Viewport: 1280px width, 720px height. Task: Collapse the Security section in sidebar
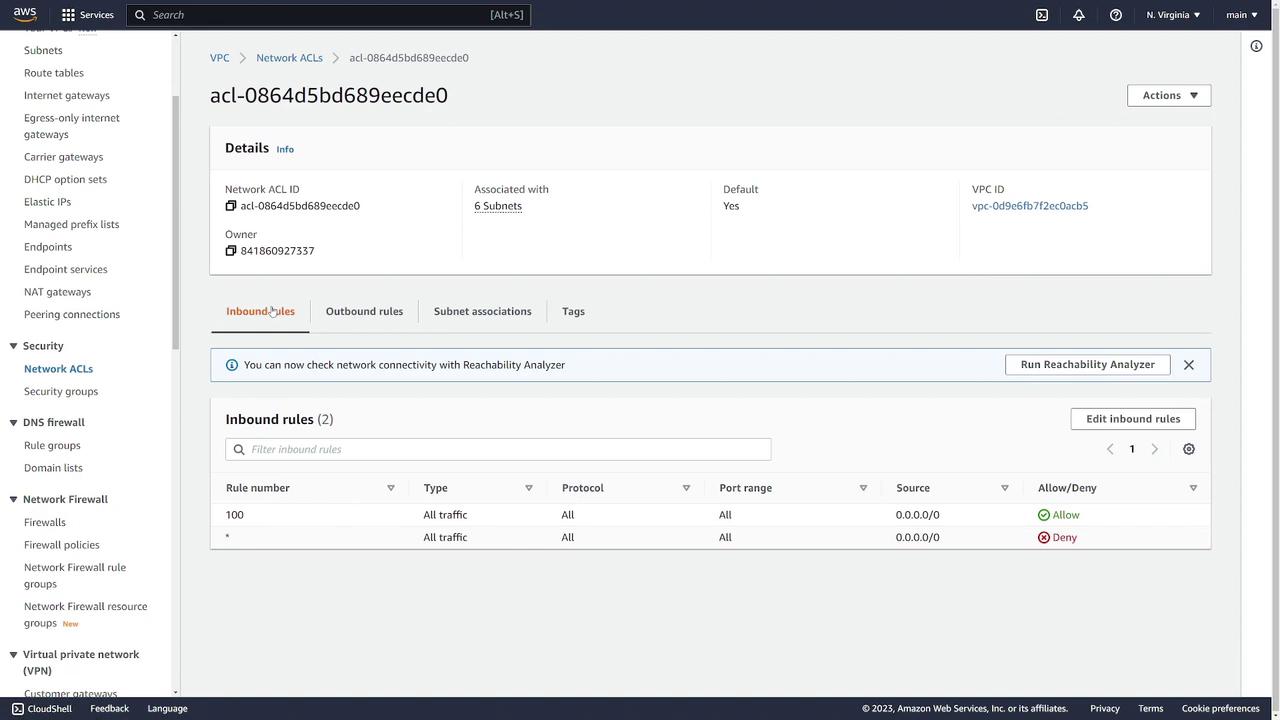[14, 346]
